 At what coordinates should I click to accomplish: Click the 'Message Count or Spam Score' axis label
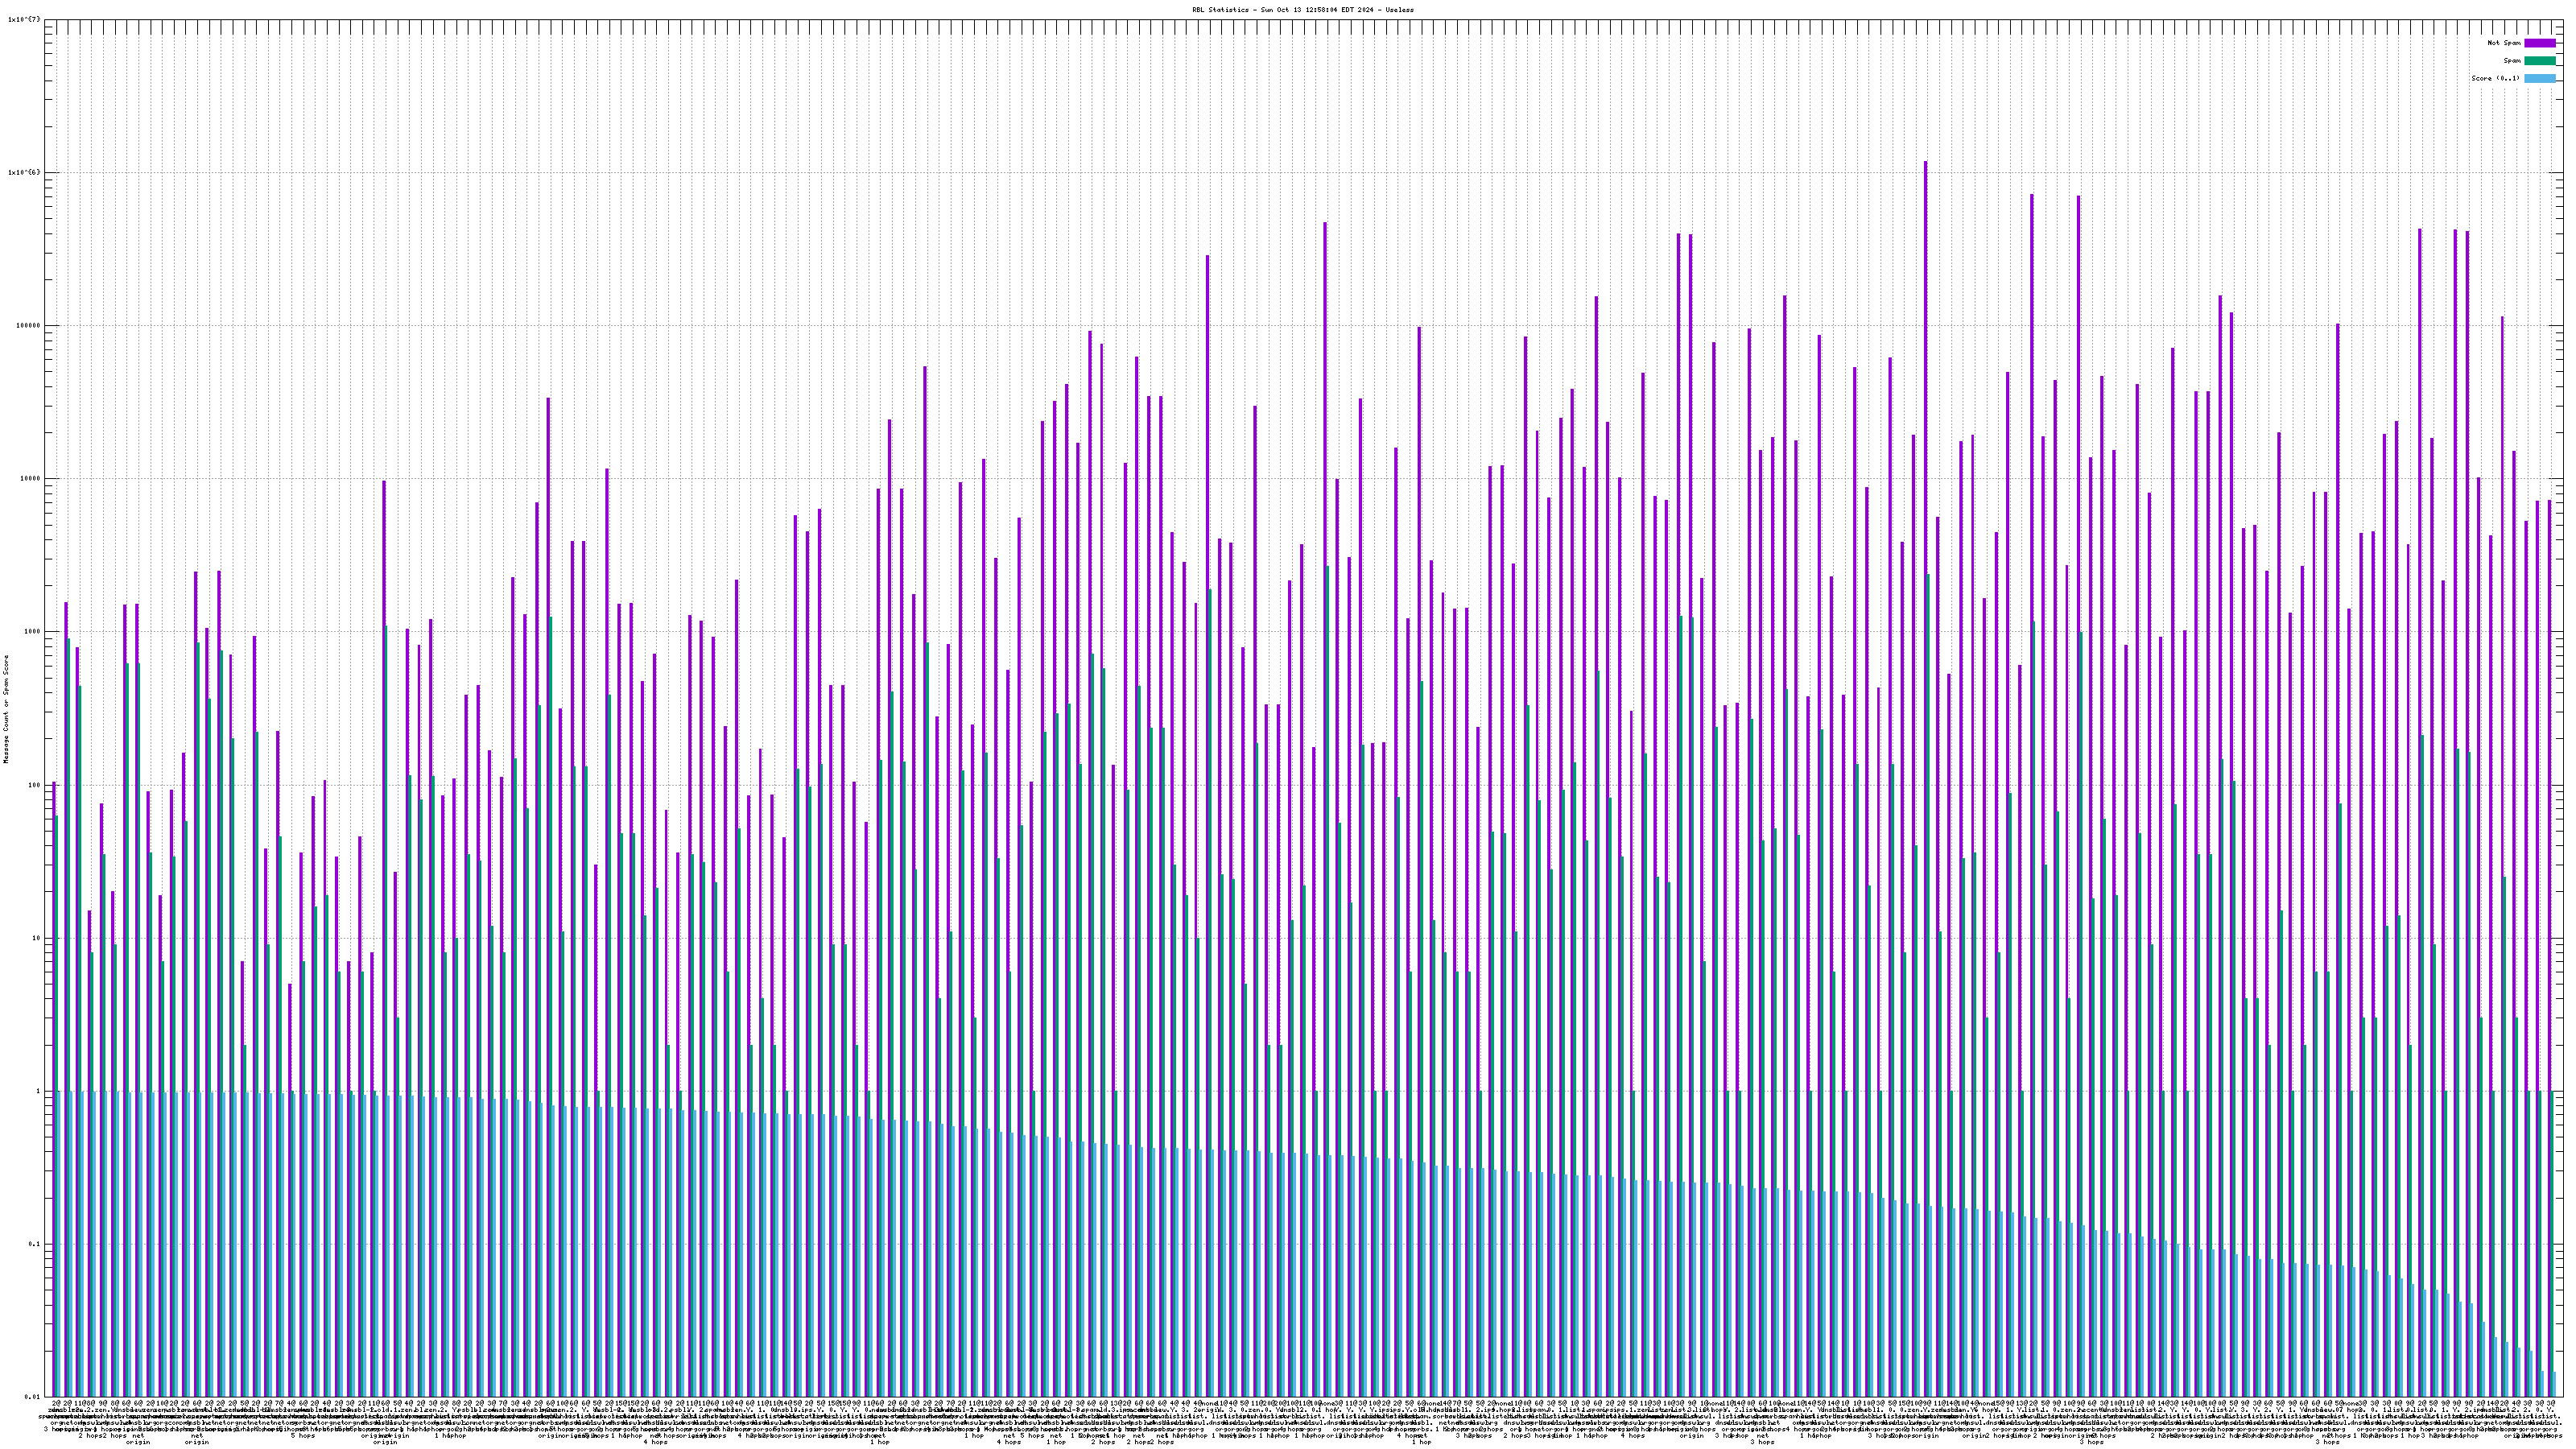pyautogui.click(x=5, y=709)
